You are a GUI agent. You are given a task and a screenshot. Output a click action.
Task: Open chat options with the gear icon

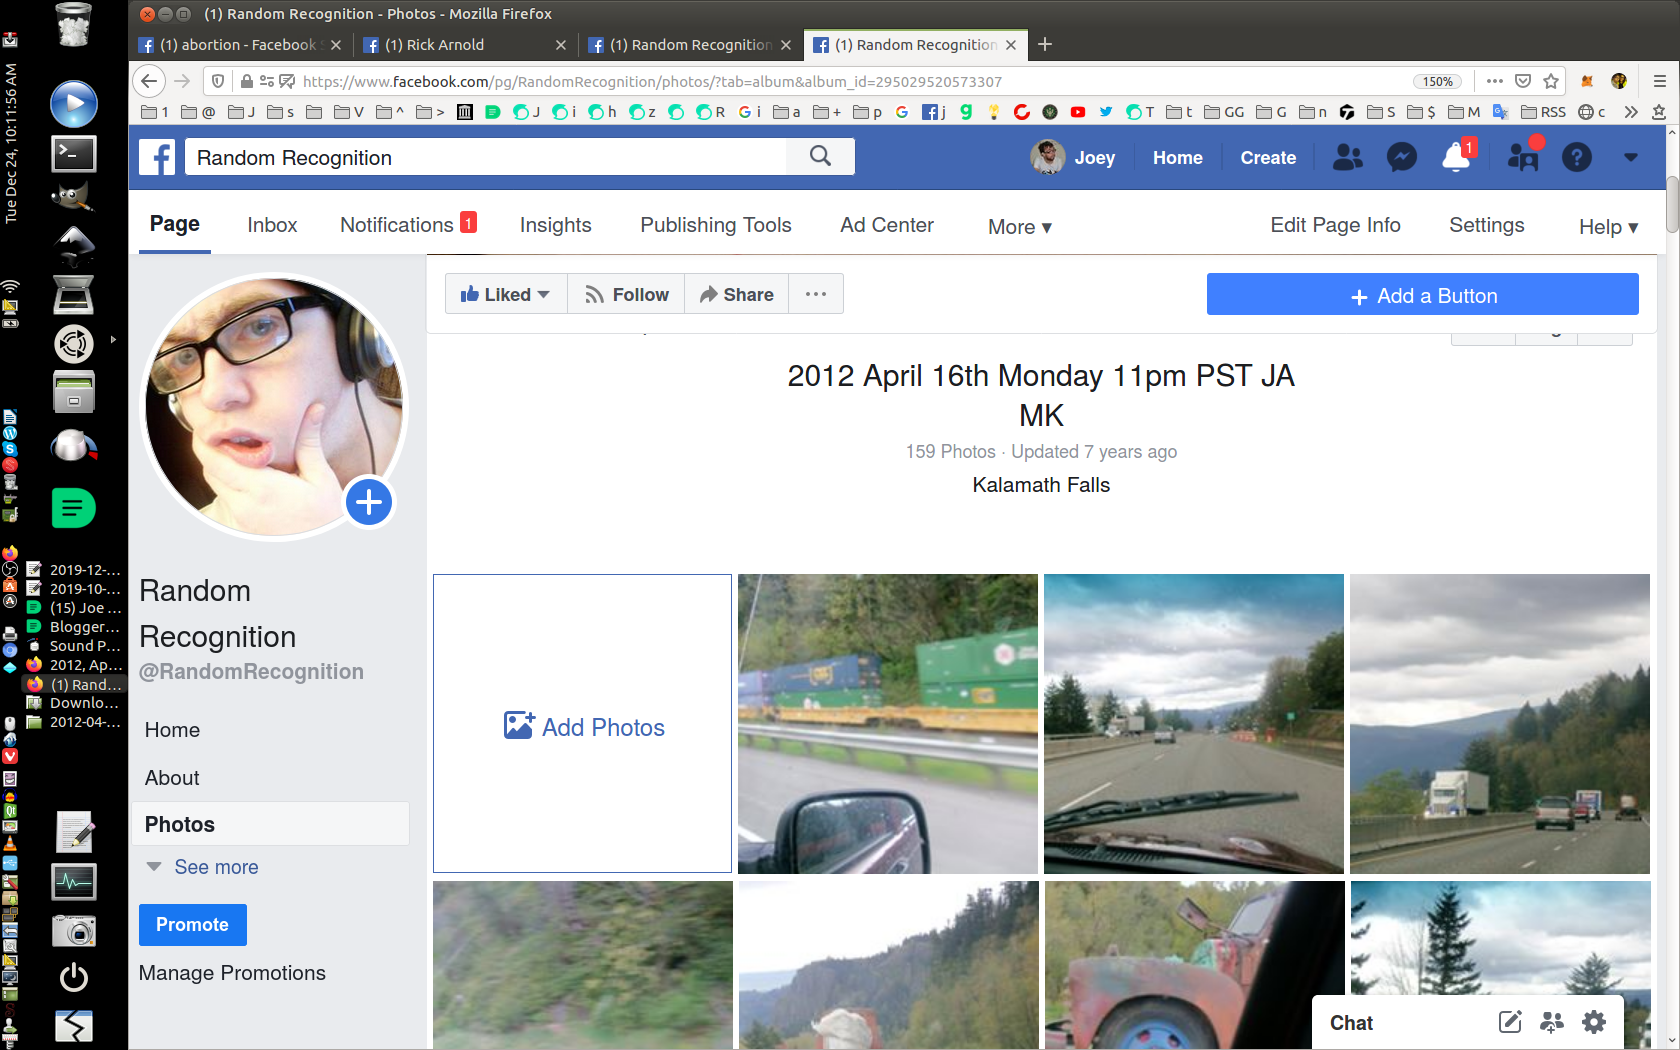tap(1592, 1022)
